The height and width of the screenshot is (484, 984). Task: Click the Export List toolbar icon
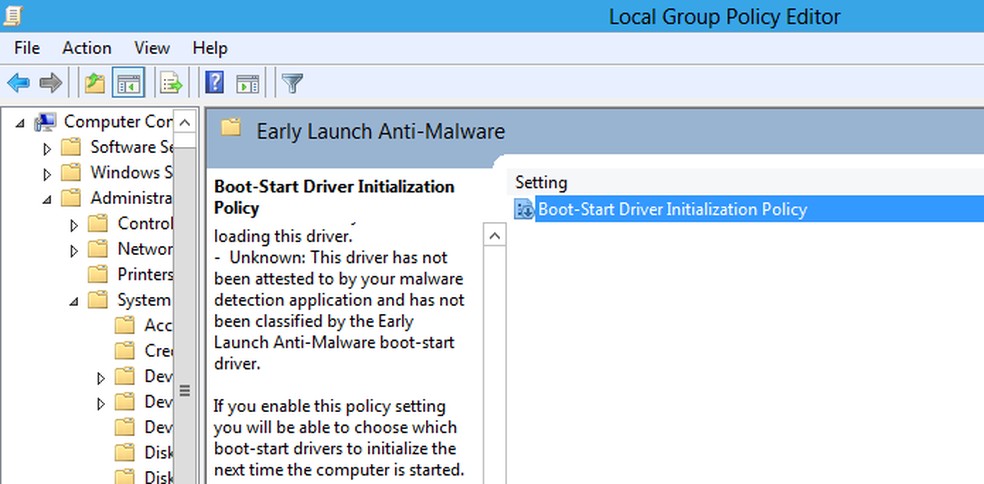pyautogui.click(x=171, y=82)
